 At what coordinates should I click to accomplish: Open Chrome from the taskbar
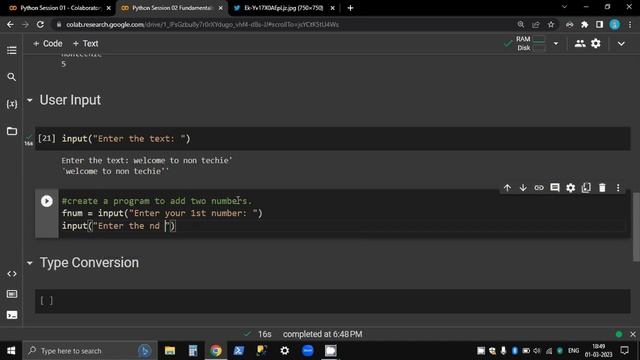216,351
